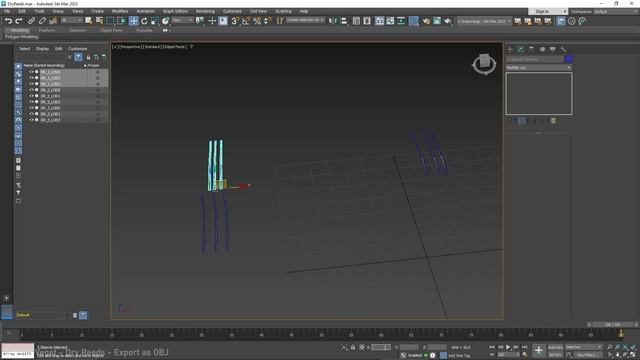Redo the action in main toolbar
Image resolution: width=640 pixels, height=360 pixels.
(x=18, y=21)
